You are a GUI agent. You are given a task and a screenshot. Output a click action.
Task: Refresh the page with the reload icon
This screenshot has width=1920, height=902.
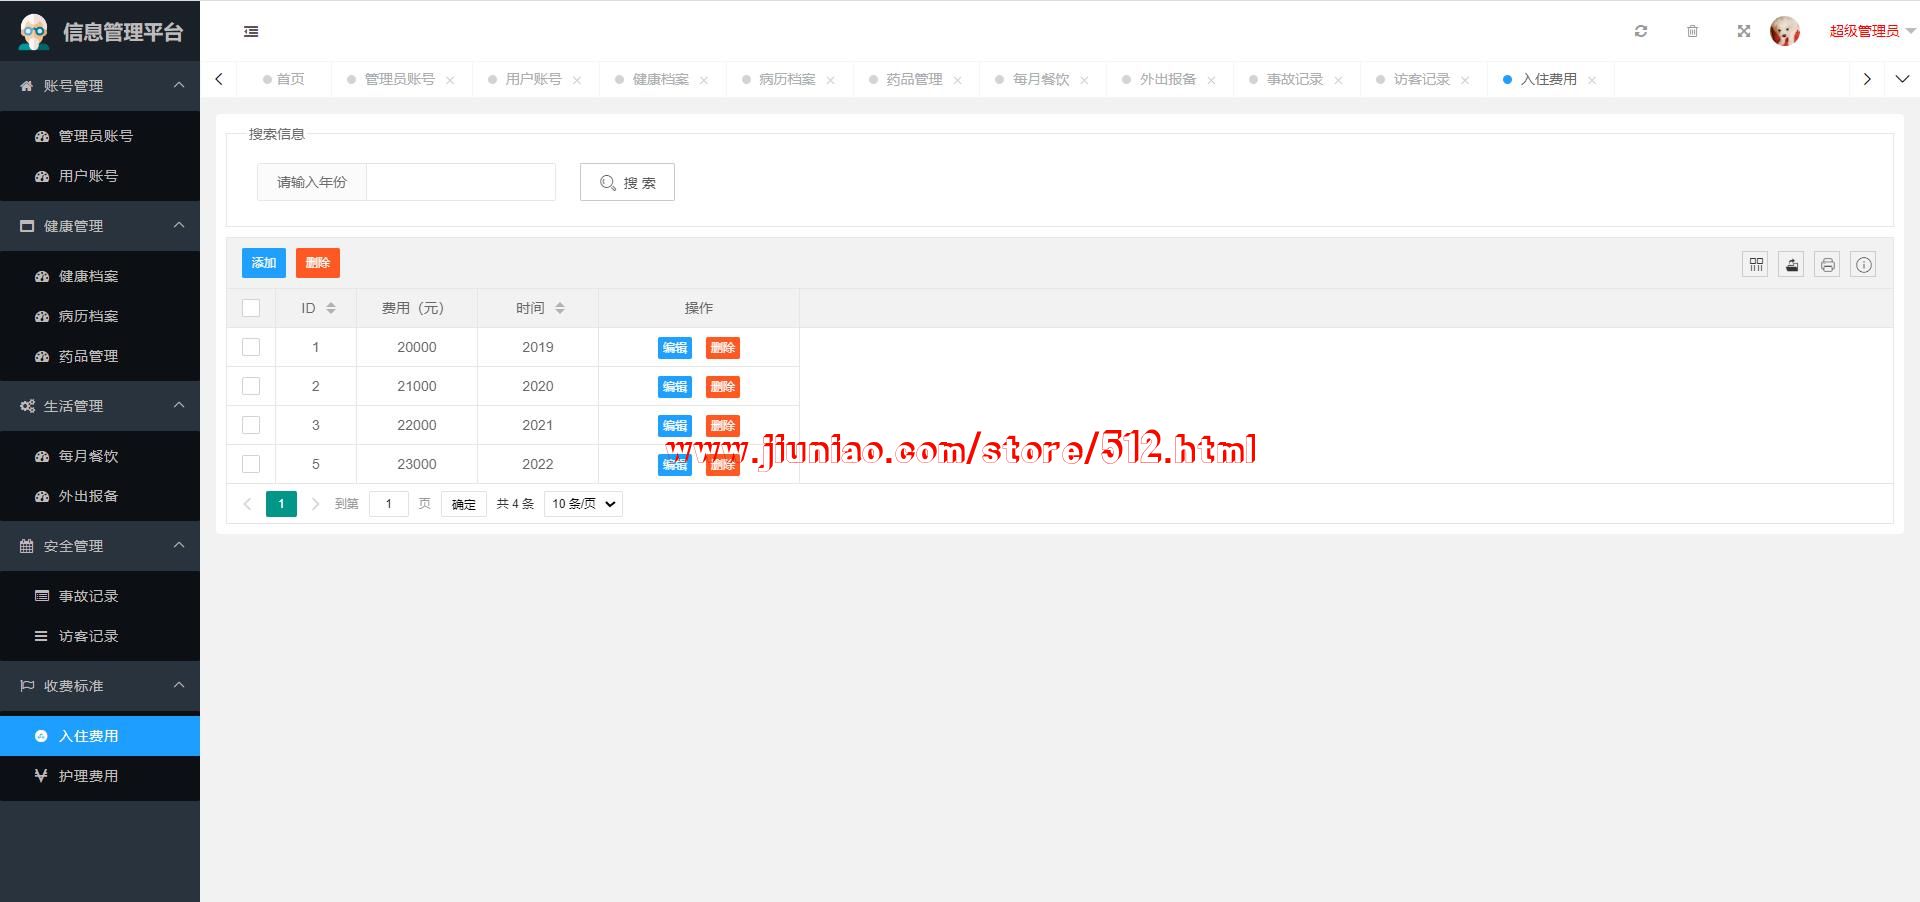point(1641,31)
